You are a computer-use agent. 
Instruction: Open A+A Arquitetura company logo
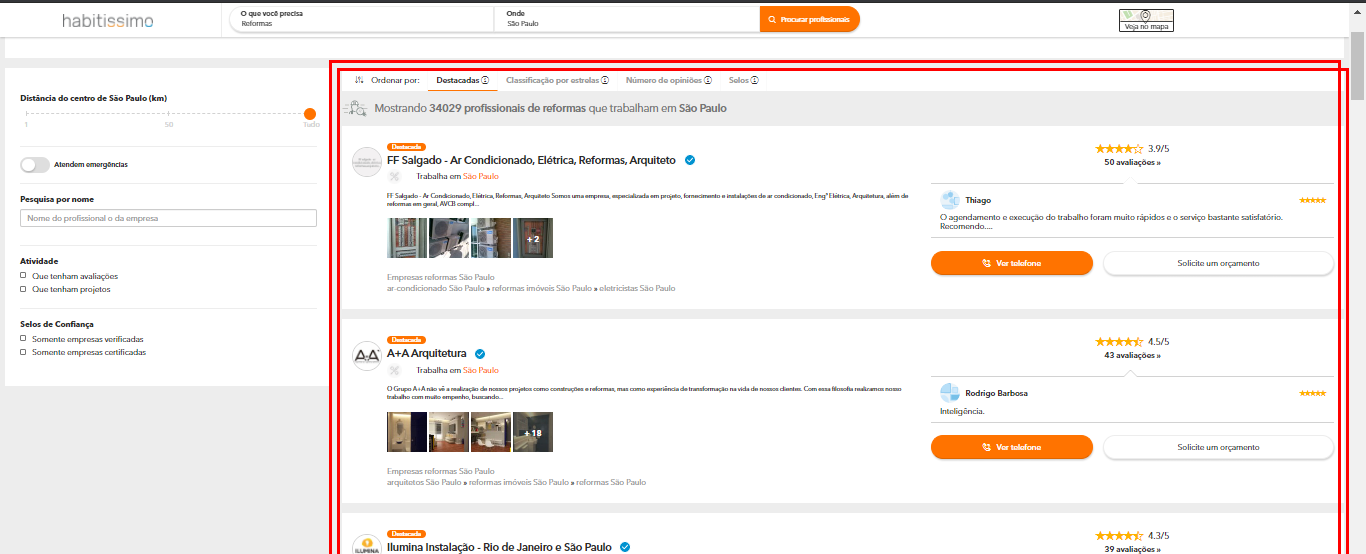pos(367,356)
